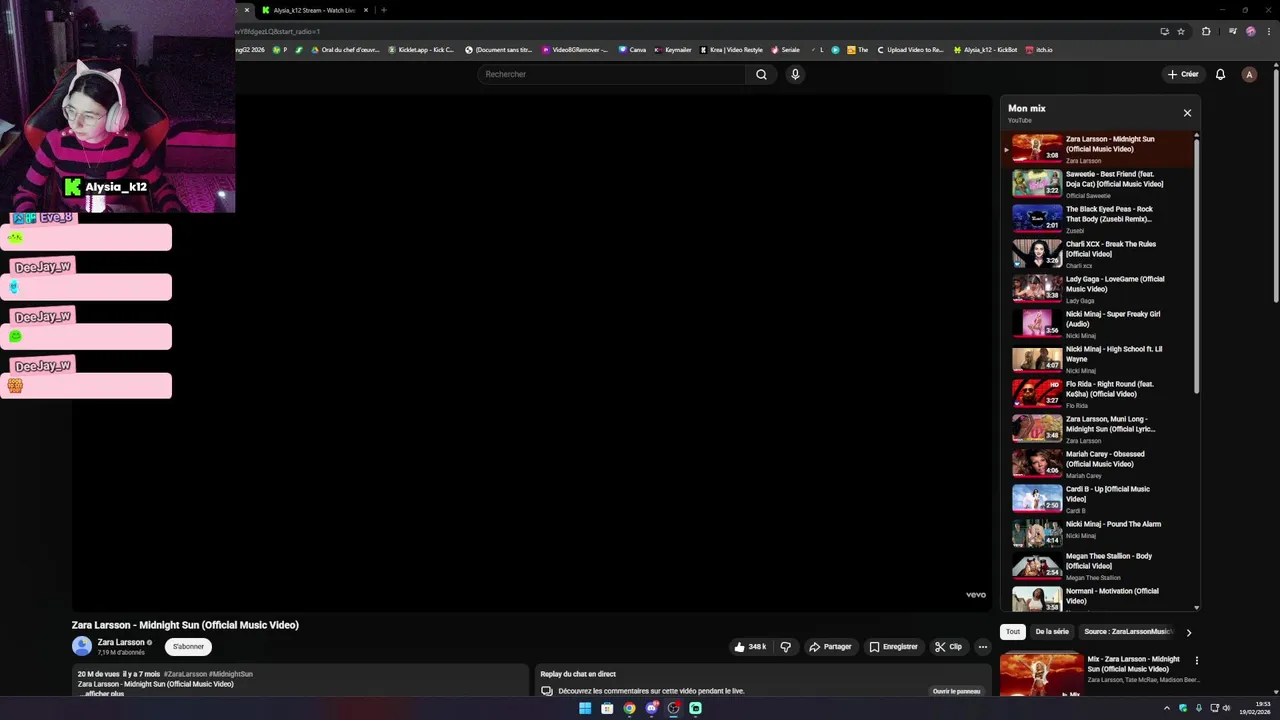
Task: Click Enregistrer to save the video
Action: click(893, 647)
